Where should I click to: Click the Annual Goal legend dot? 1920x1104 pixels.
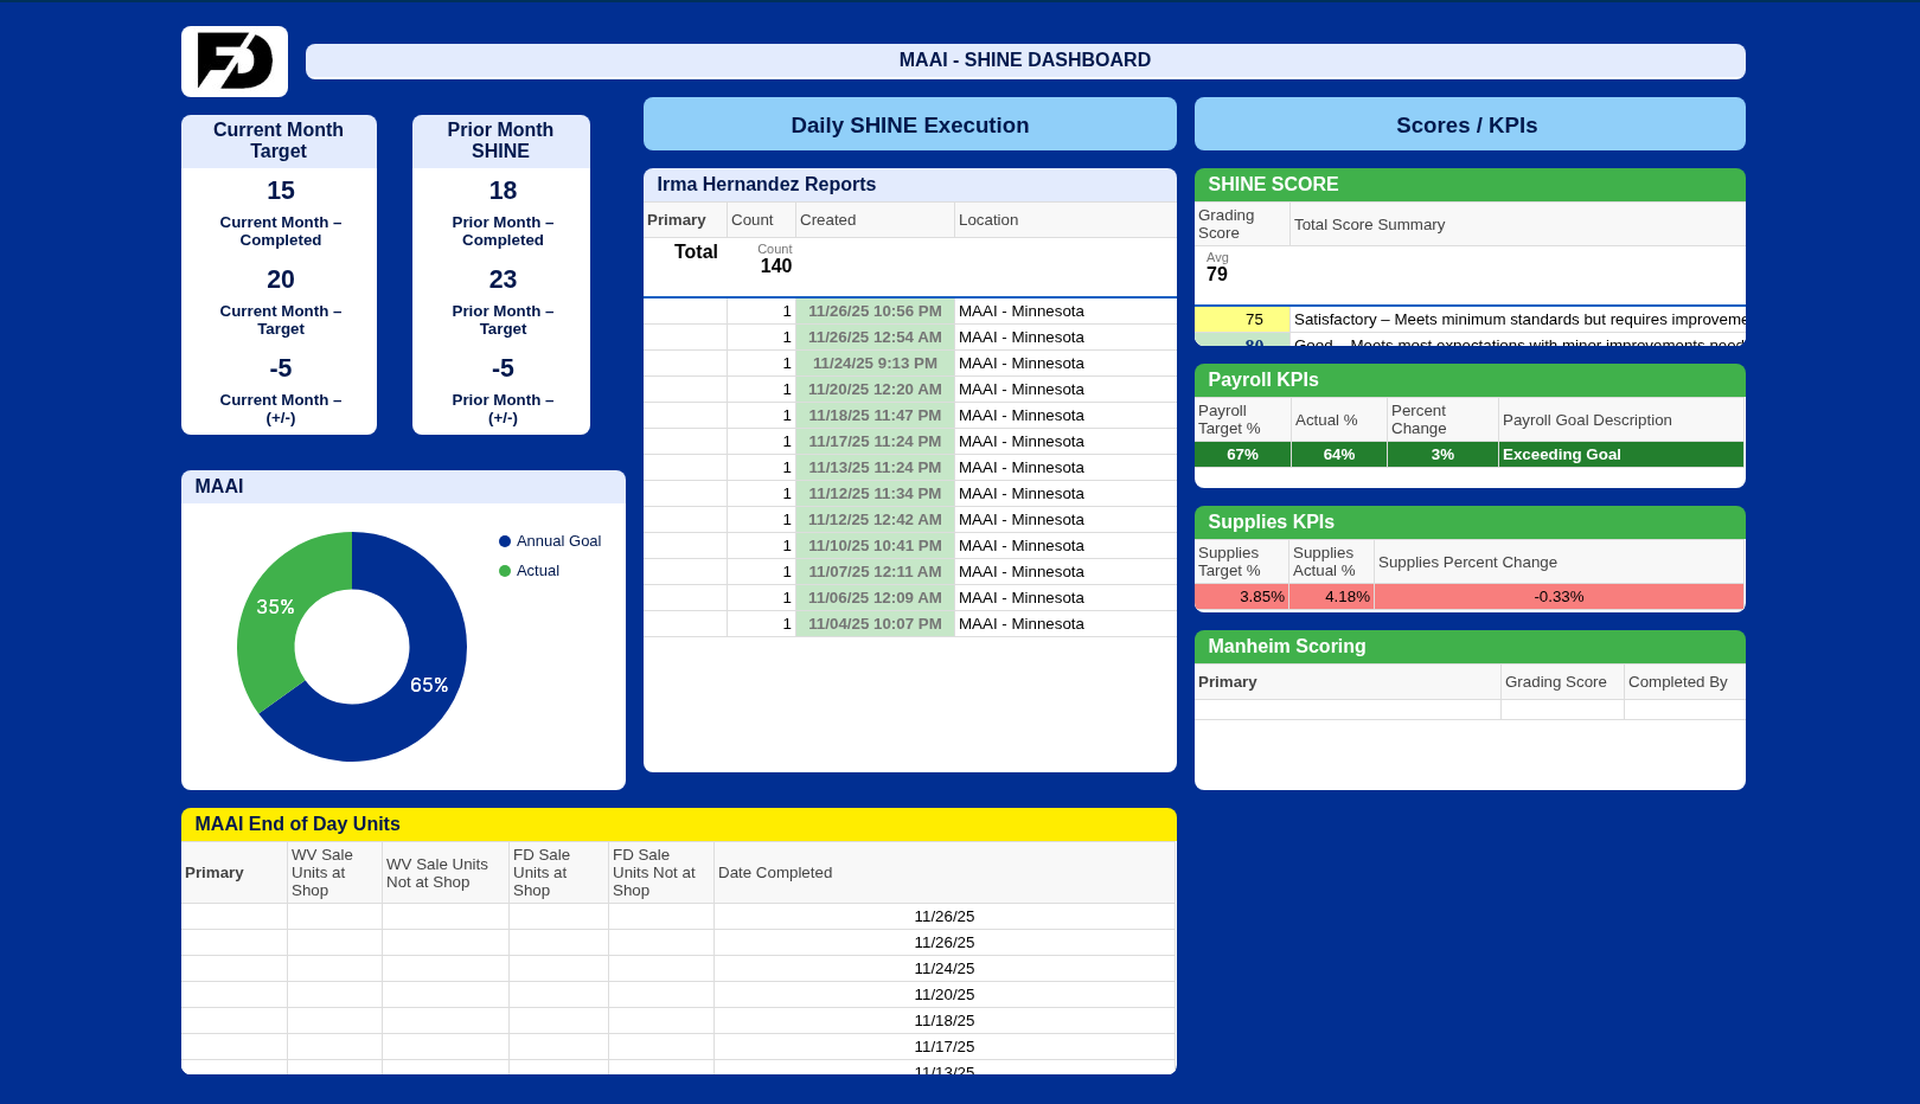pyautogui.click(x=504, y=541)
